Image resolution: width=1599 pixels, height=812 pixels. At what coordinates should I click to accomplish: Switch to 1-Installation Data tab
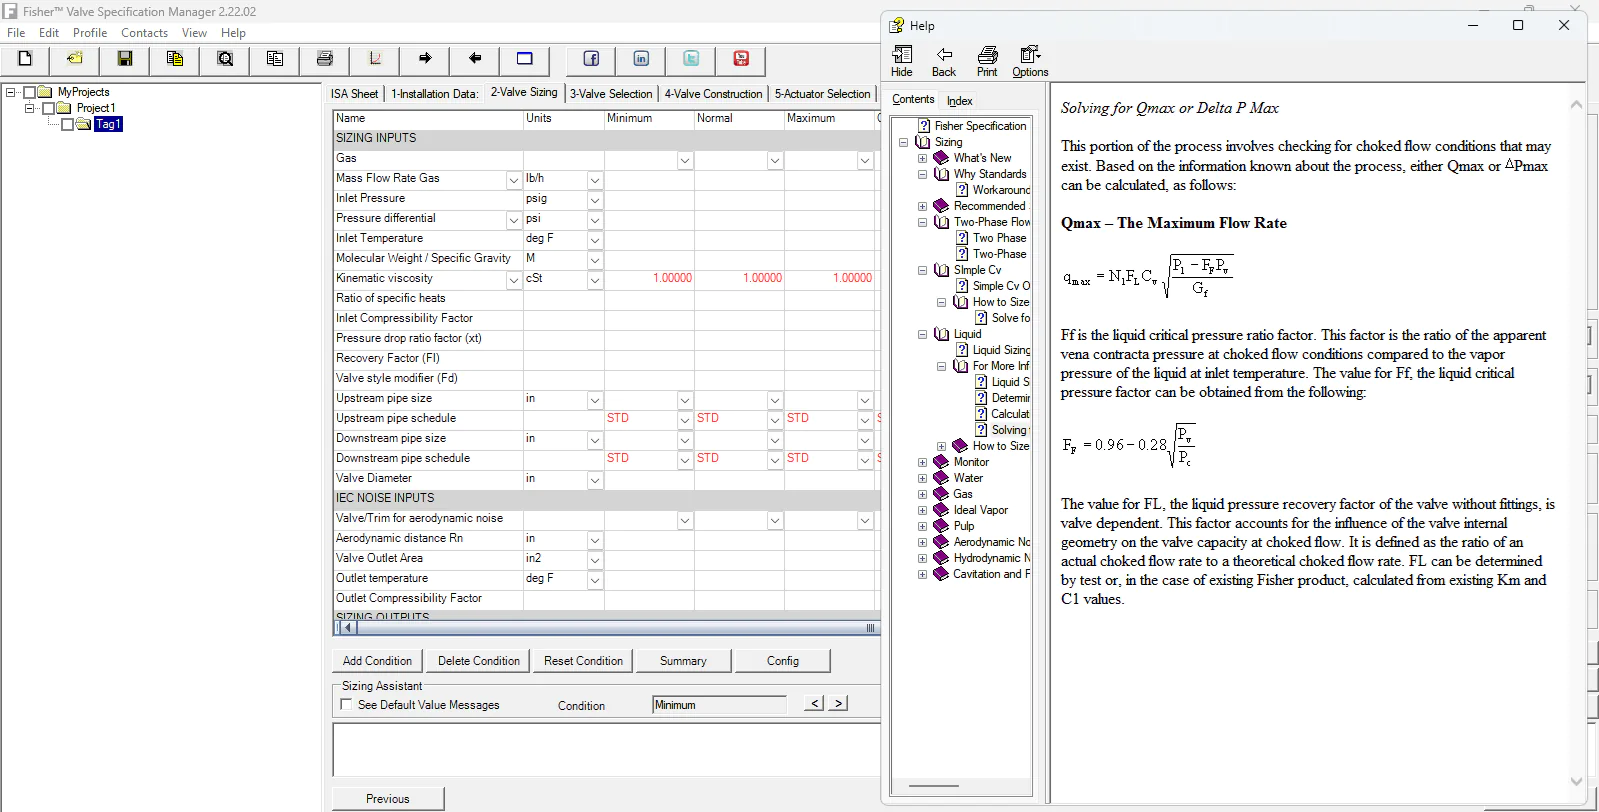point(434,94)
